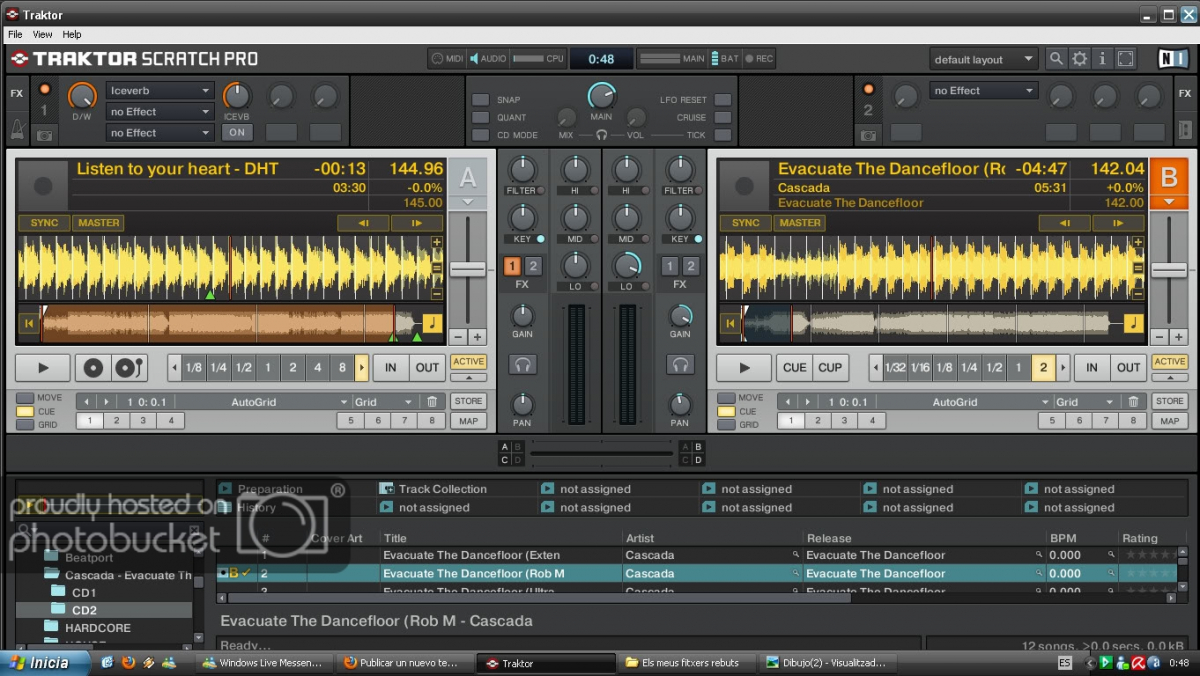Click Deck A tempo bend backward arrow

(363, 223)
